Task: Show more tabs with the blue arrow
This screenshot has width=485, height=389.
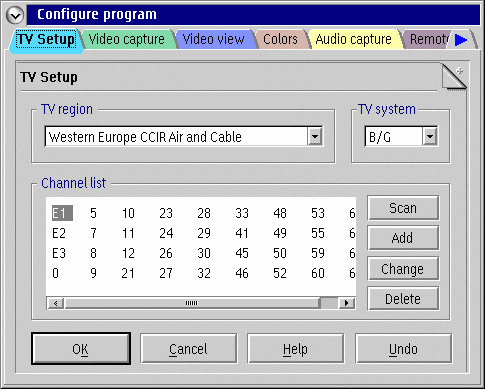Action: [x=461, y=40]
